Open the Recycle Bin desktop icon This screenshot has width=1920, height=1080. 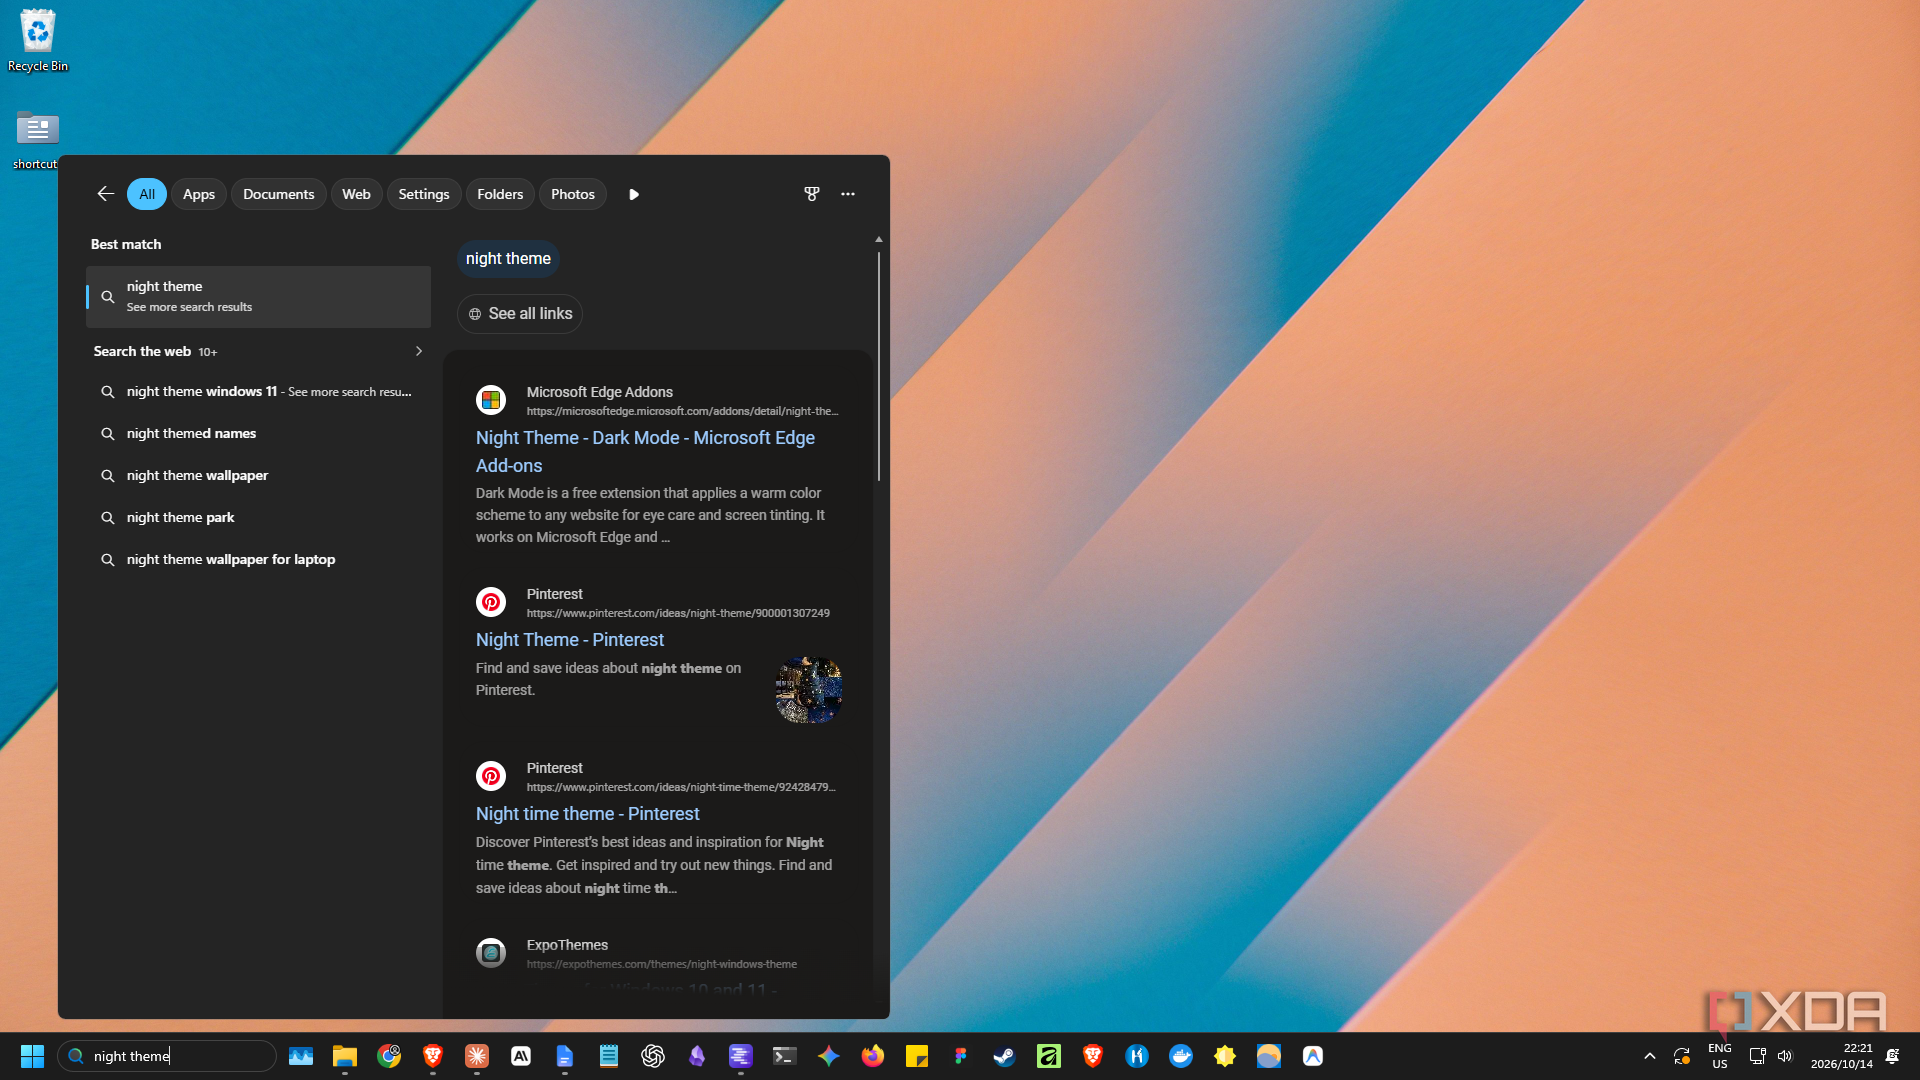[x=38, y=41]
